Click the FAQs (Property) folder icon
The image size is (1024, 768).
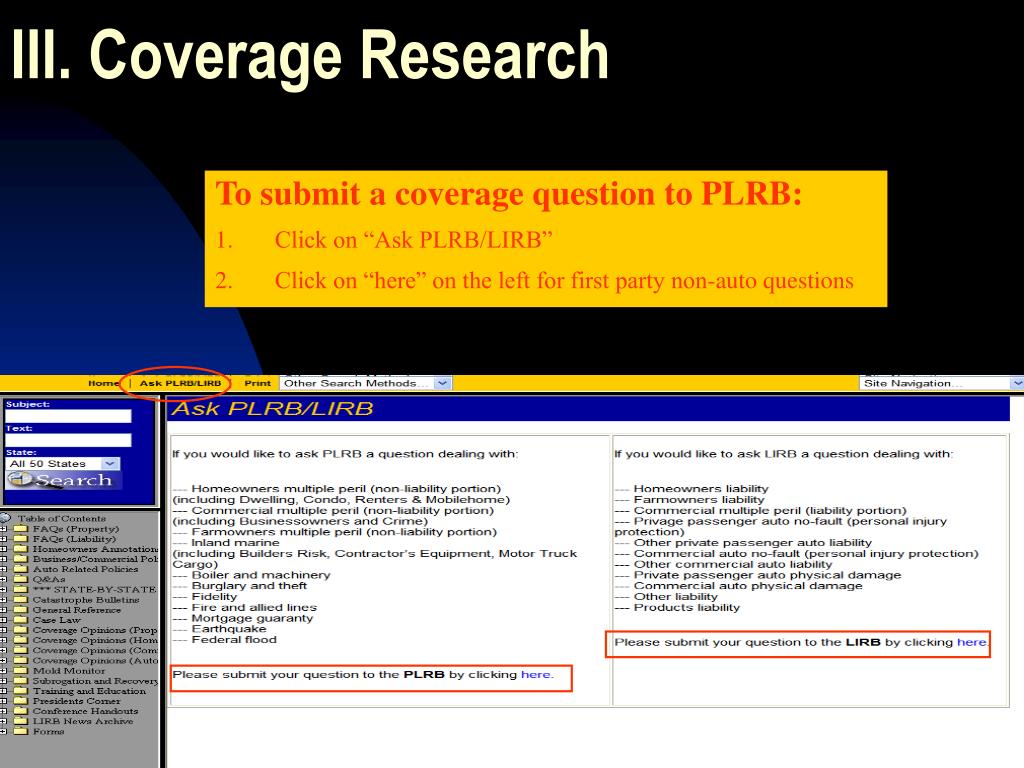22,529
